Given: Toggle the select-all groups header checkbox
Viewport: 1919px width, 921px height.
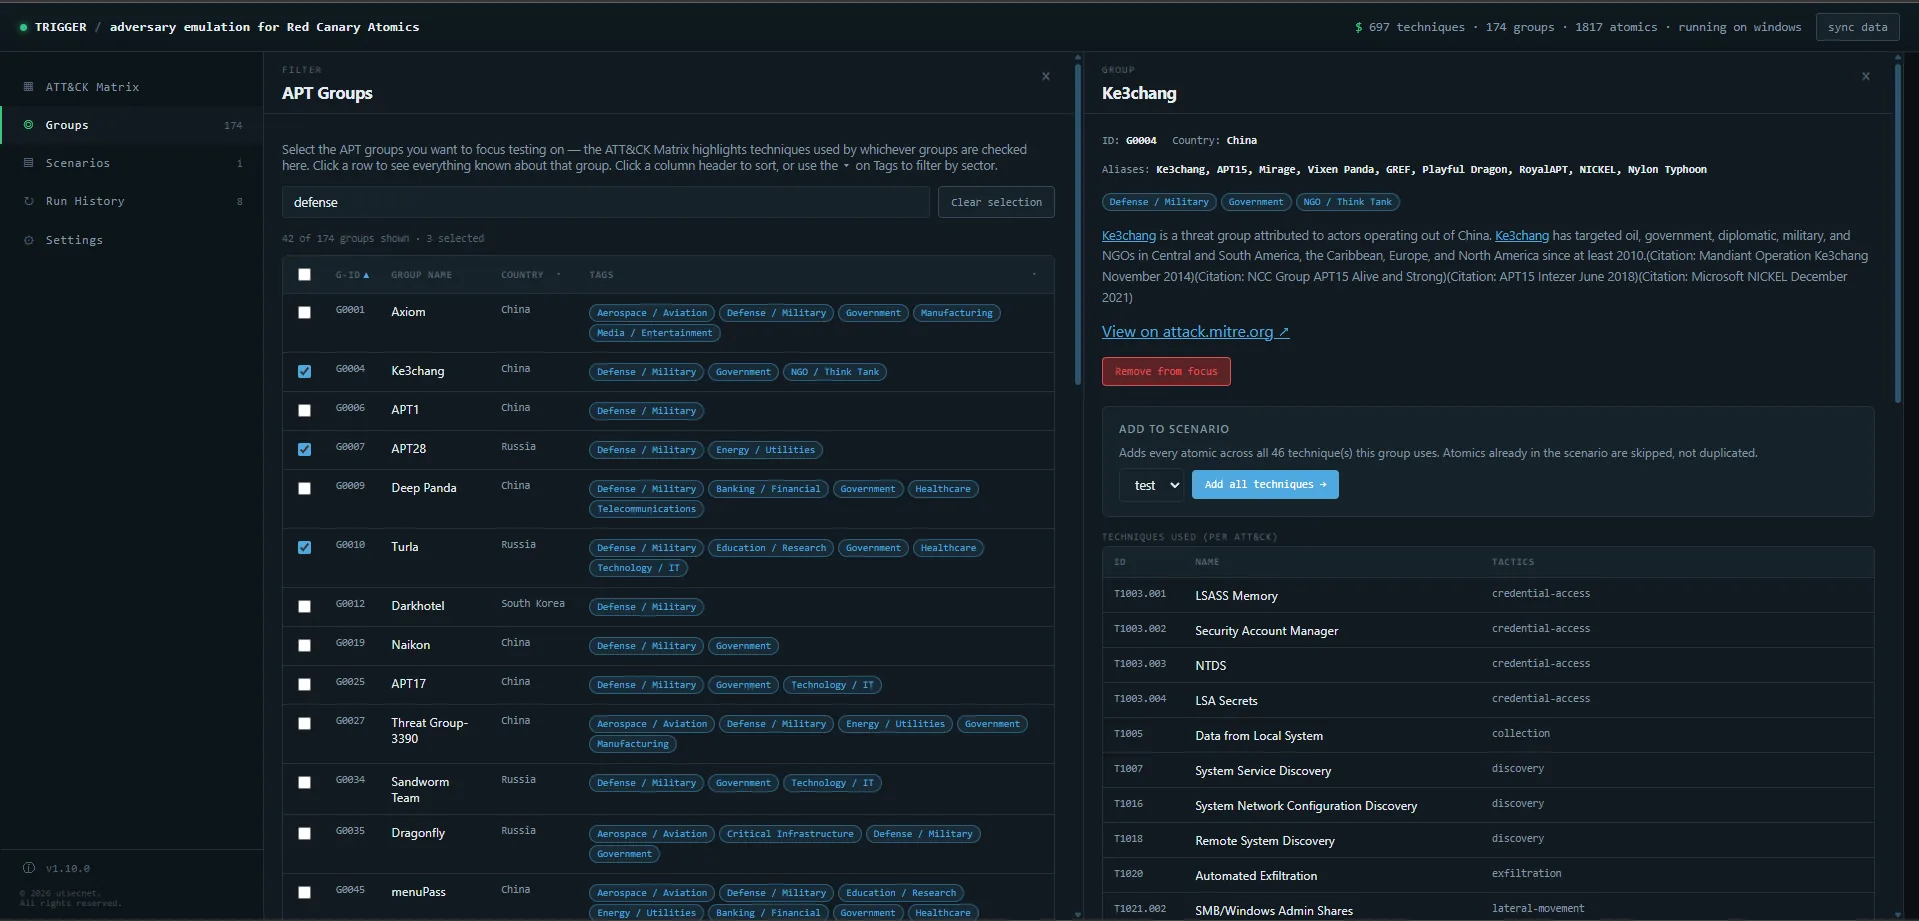Looking at the screenshot, I should [304, 274].
